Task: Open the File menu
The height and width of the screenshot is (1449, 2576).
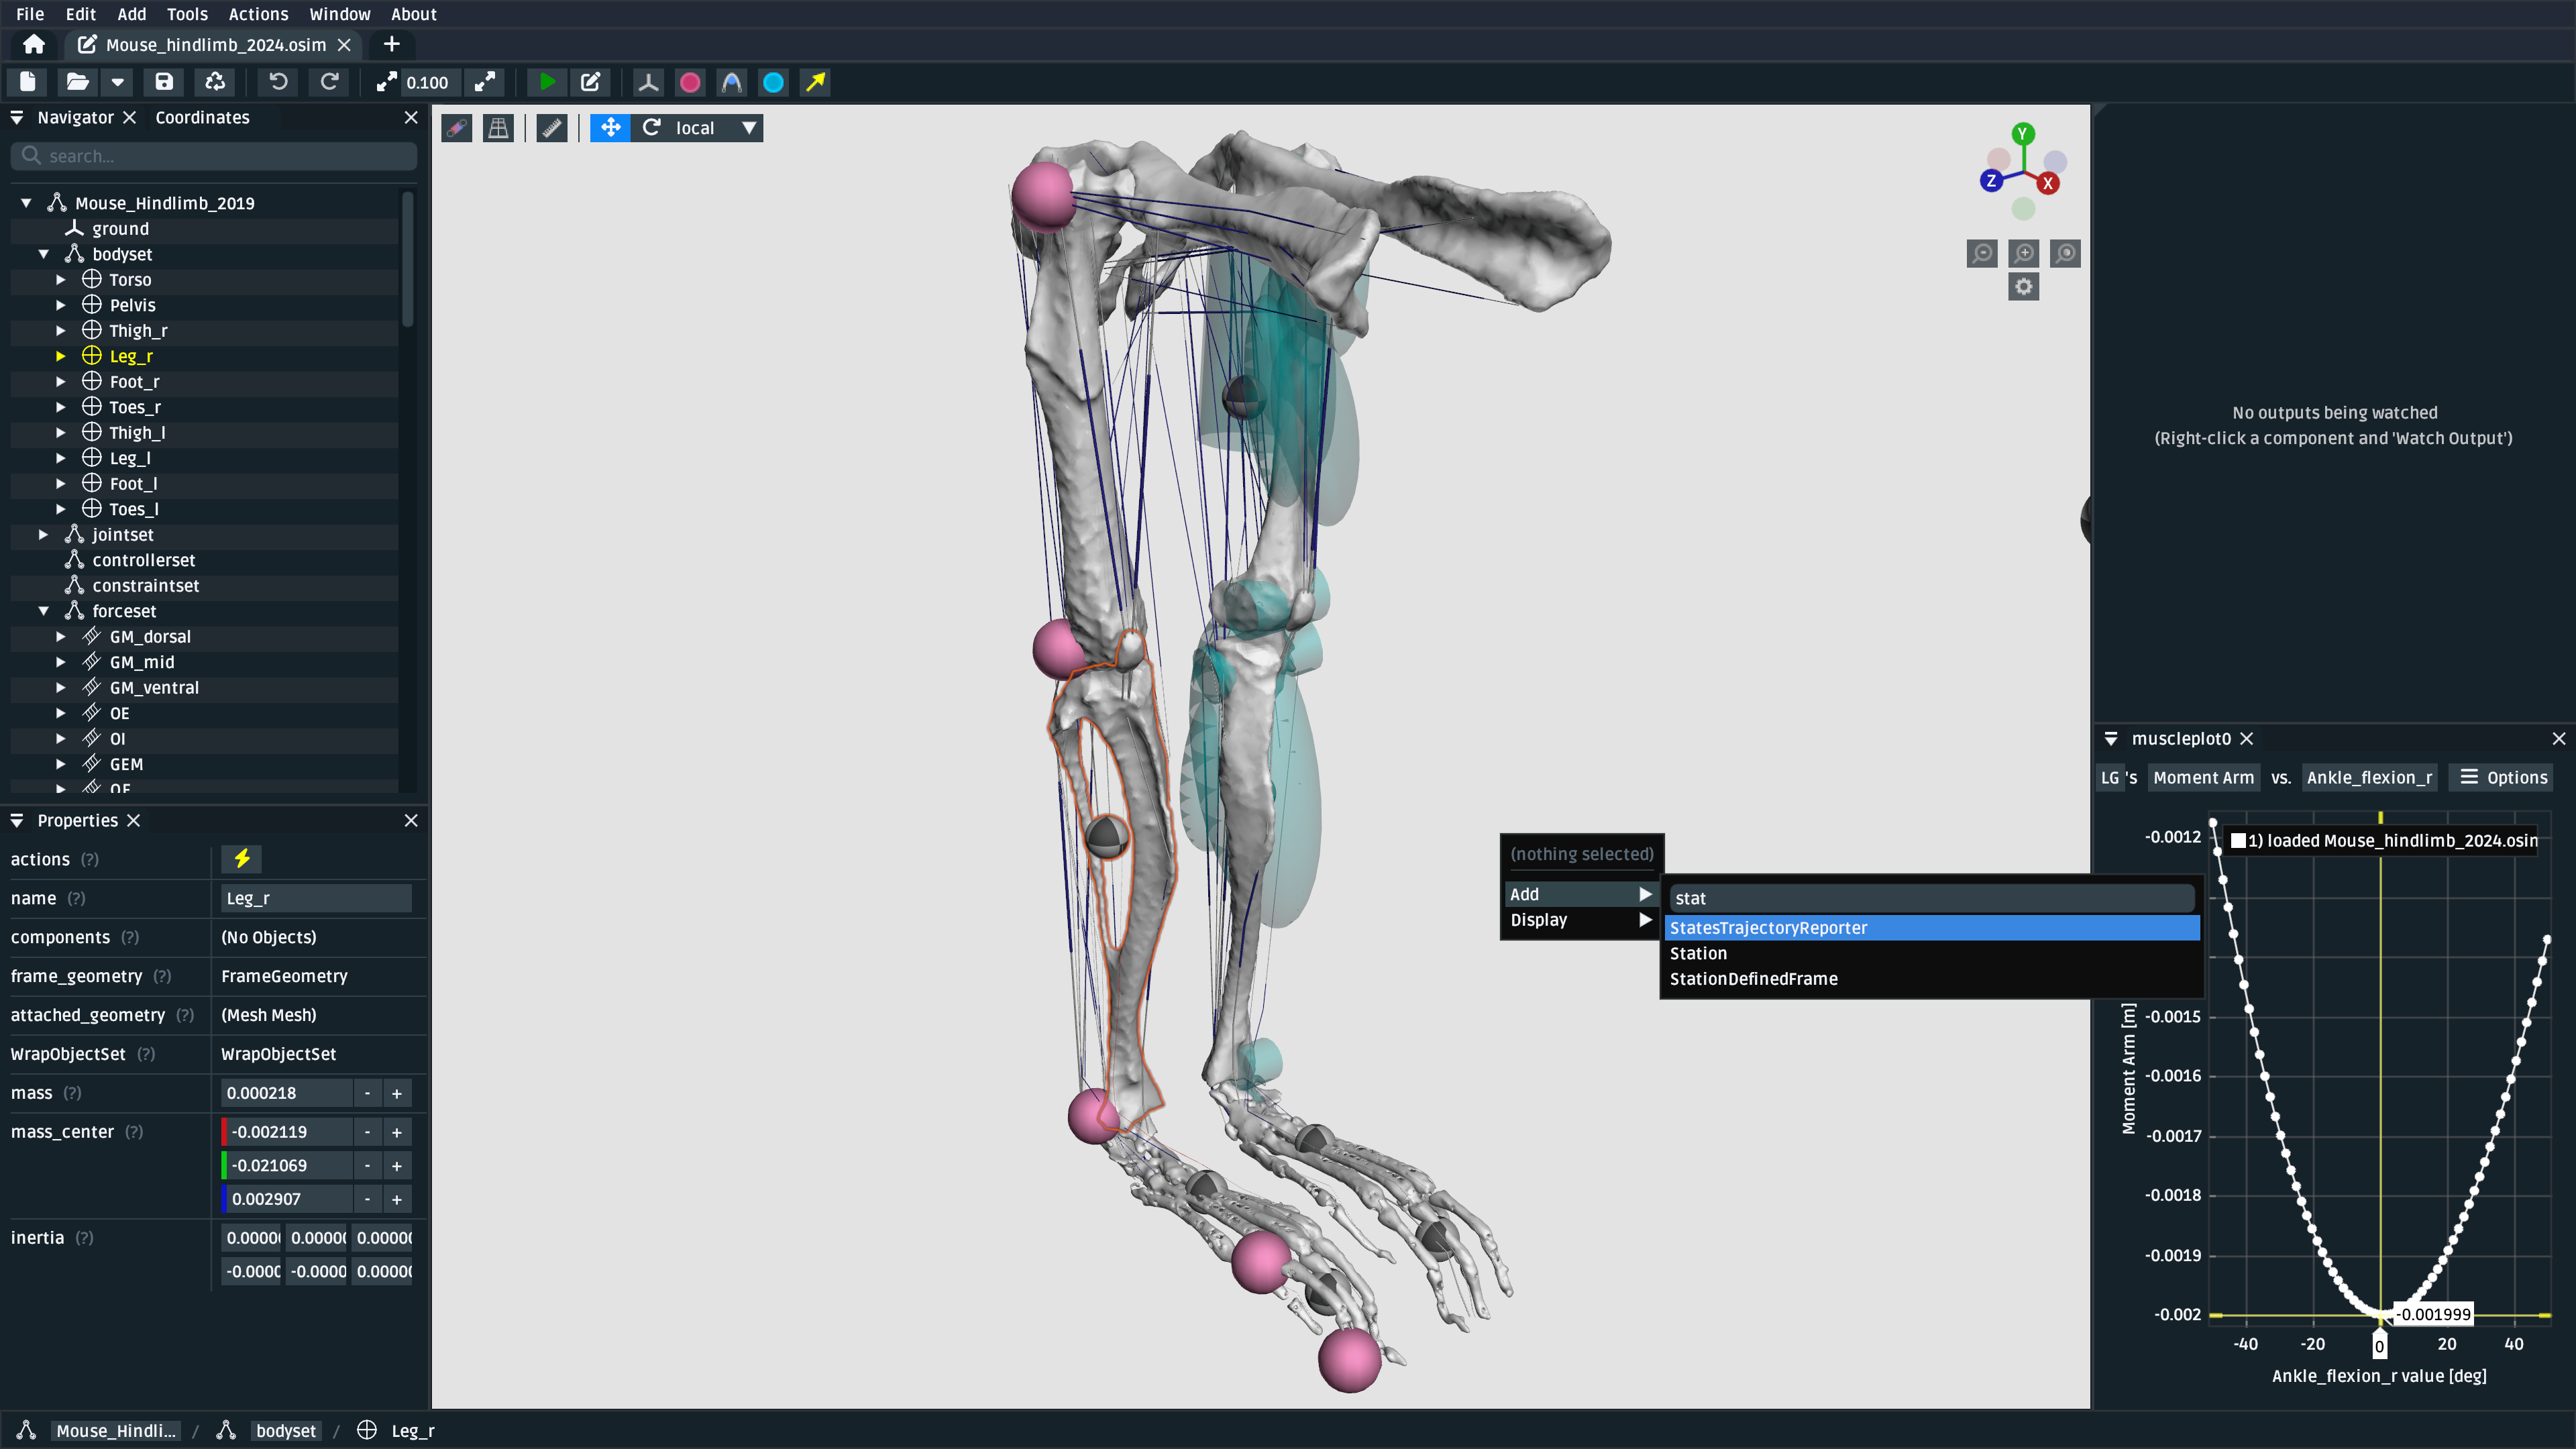Action: tap(30, 14)
